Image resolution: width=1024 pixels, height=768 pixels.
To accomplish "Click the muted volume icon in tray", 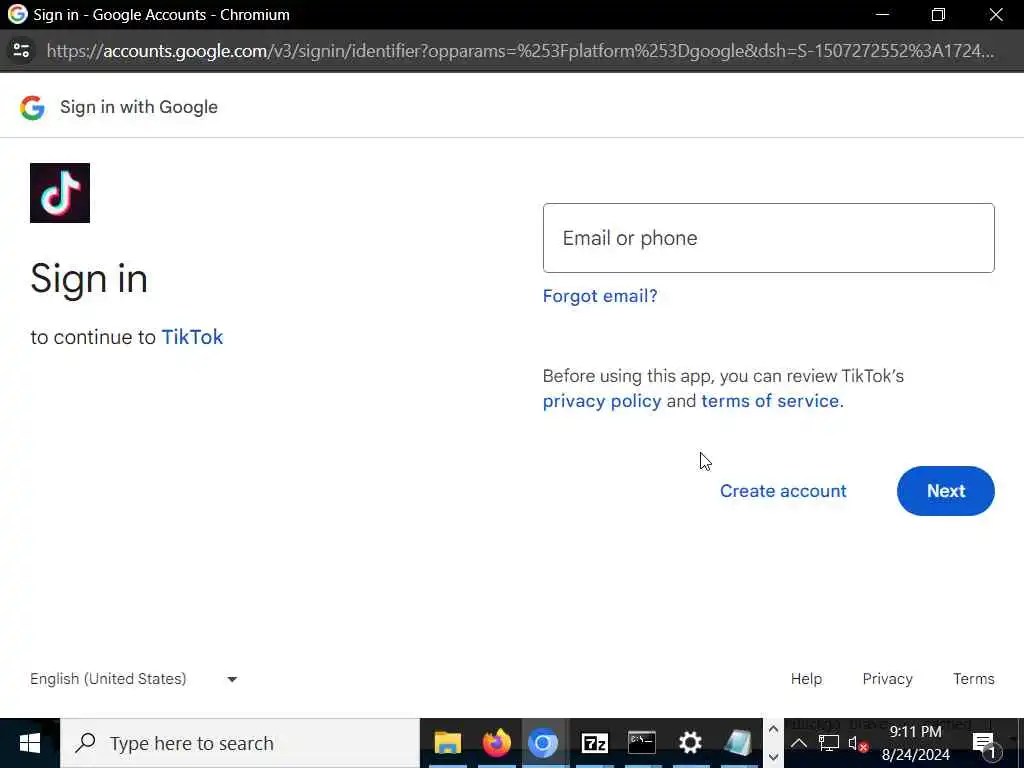I will pos(857,743).
